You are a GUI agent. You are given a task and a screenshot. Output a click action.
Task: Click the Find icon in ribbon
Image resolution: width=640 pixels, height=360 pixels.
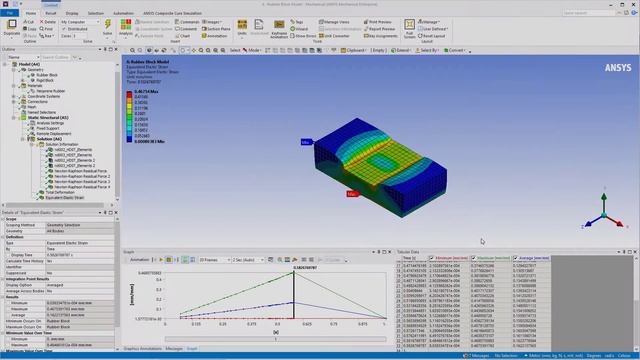[x=46, y=29]
